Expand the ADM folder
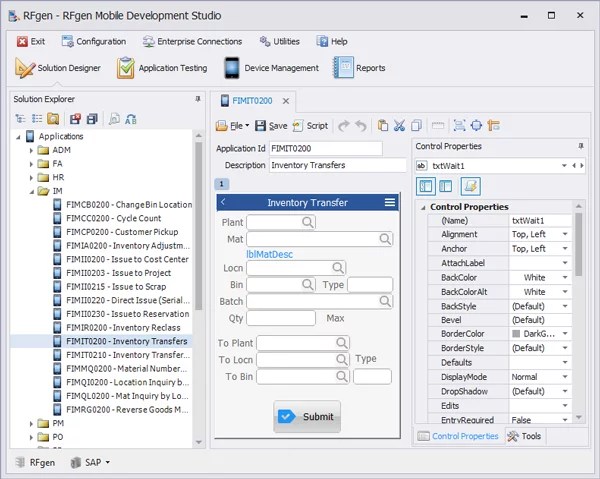 (31, 150)
